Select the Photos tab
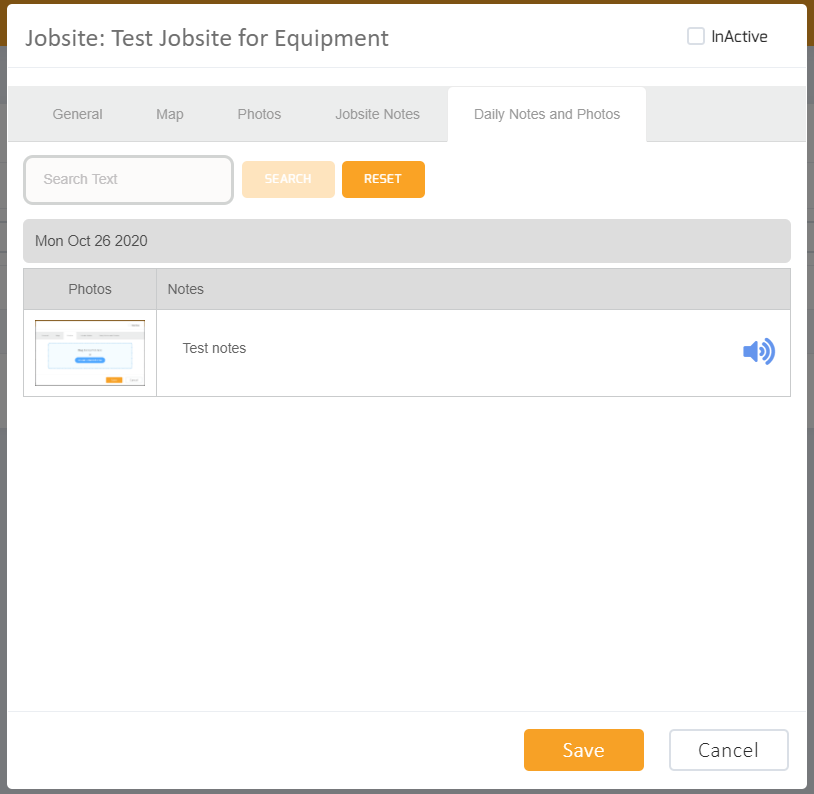This screenshot has width=814, height=794. 259,114
